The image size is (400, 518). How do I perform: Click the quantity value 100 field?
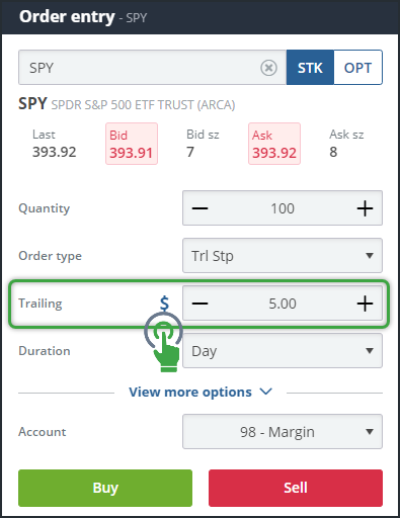coord(282,209)
